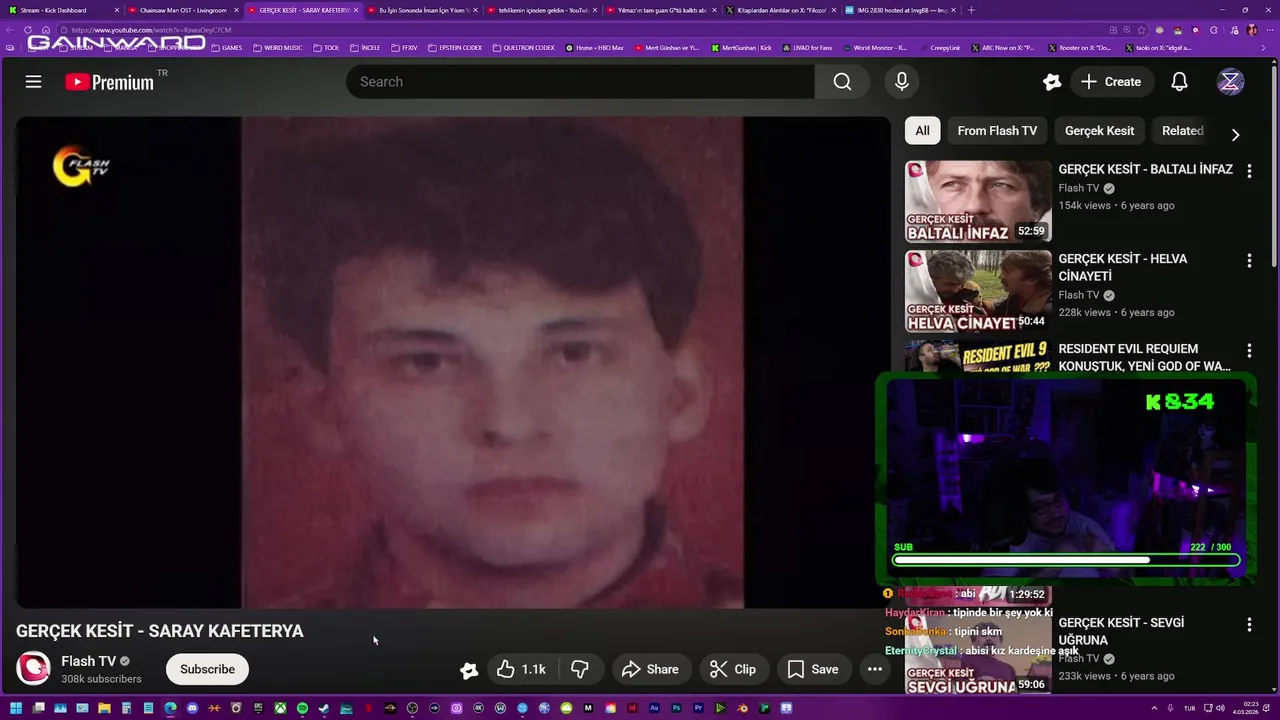
Task: Click the SUB goal progress bar overlay
Action: click(1066, 560)
